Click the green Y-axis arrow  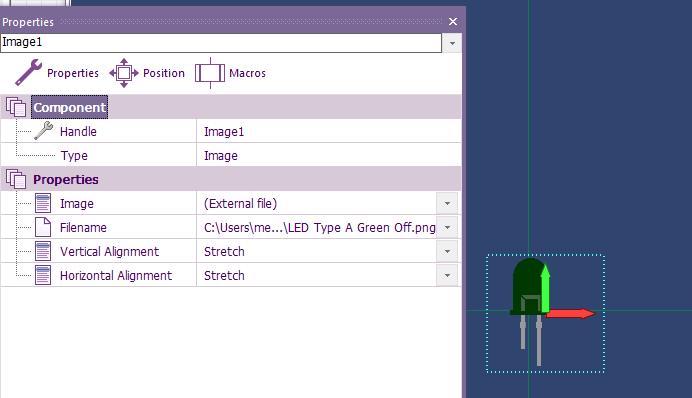545,288
